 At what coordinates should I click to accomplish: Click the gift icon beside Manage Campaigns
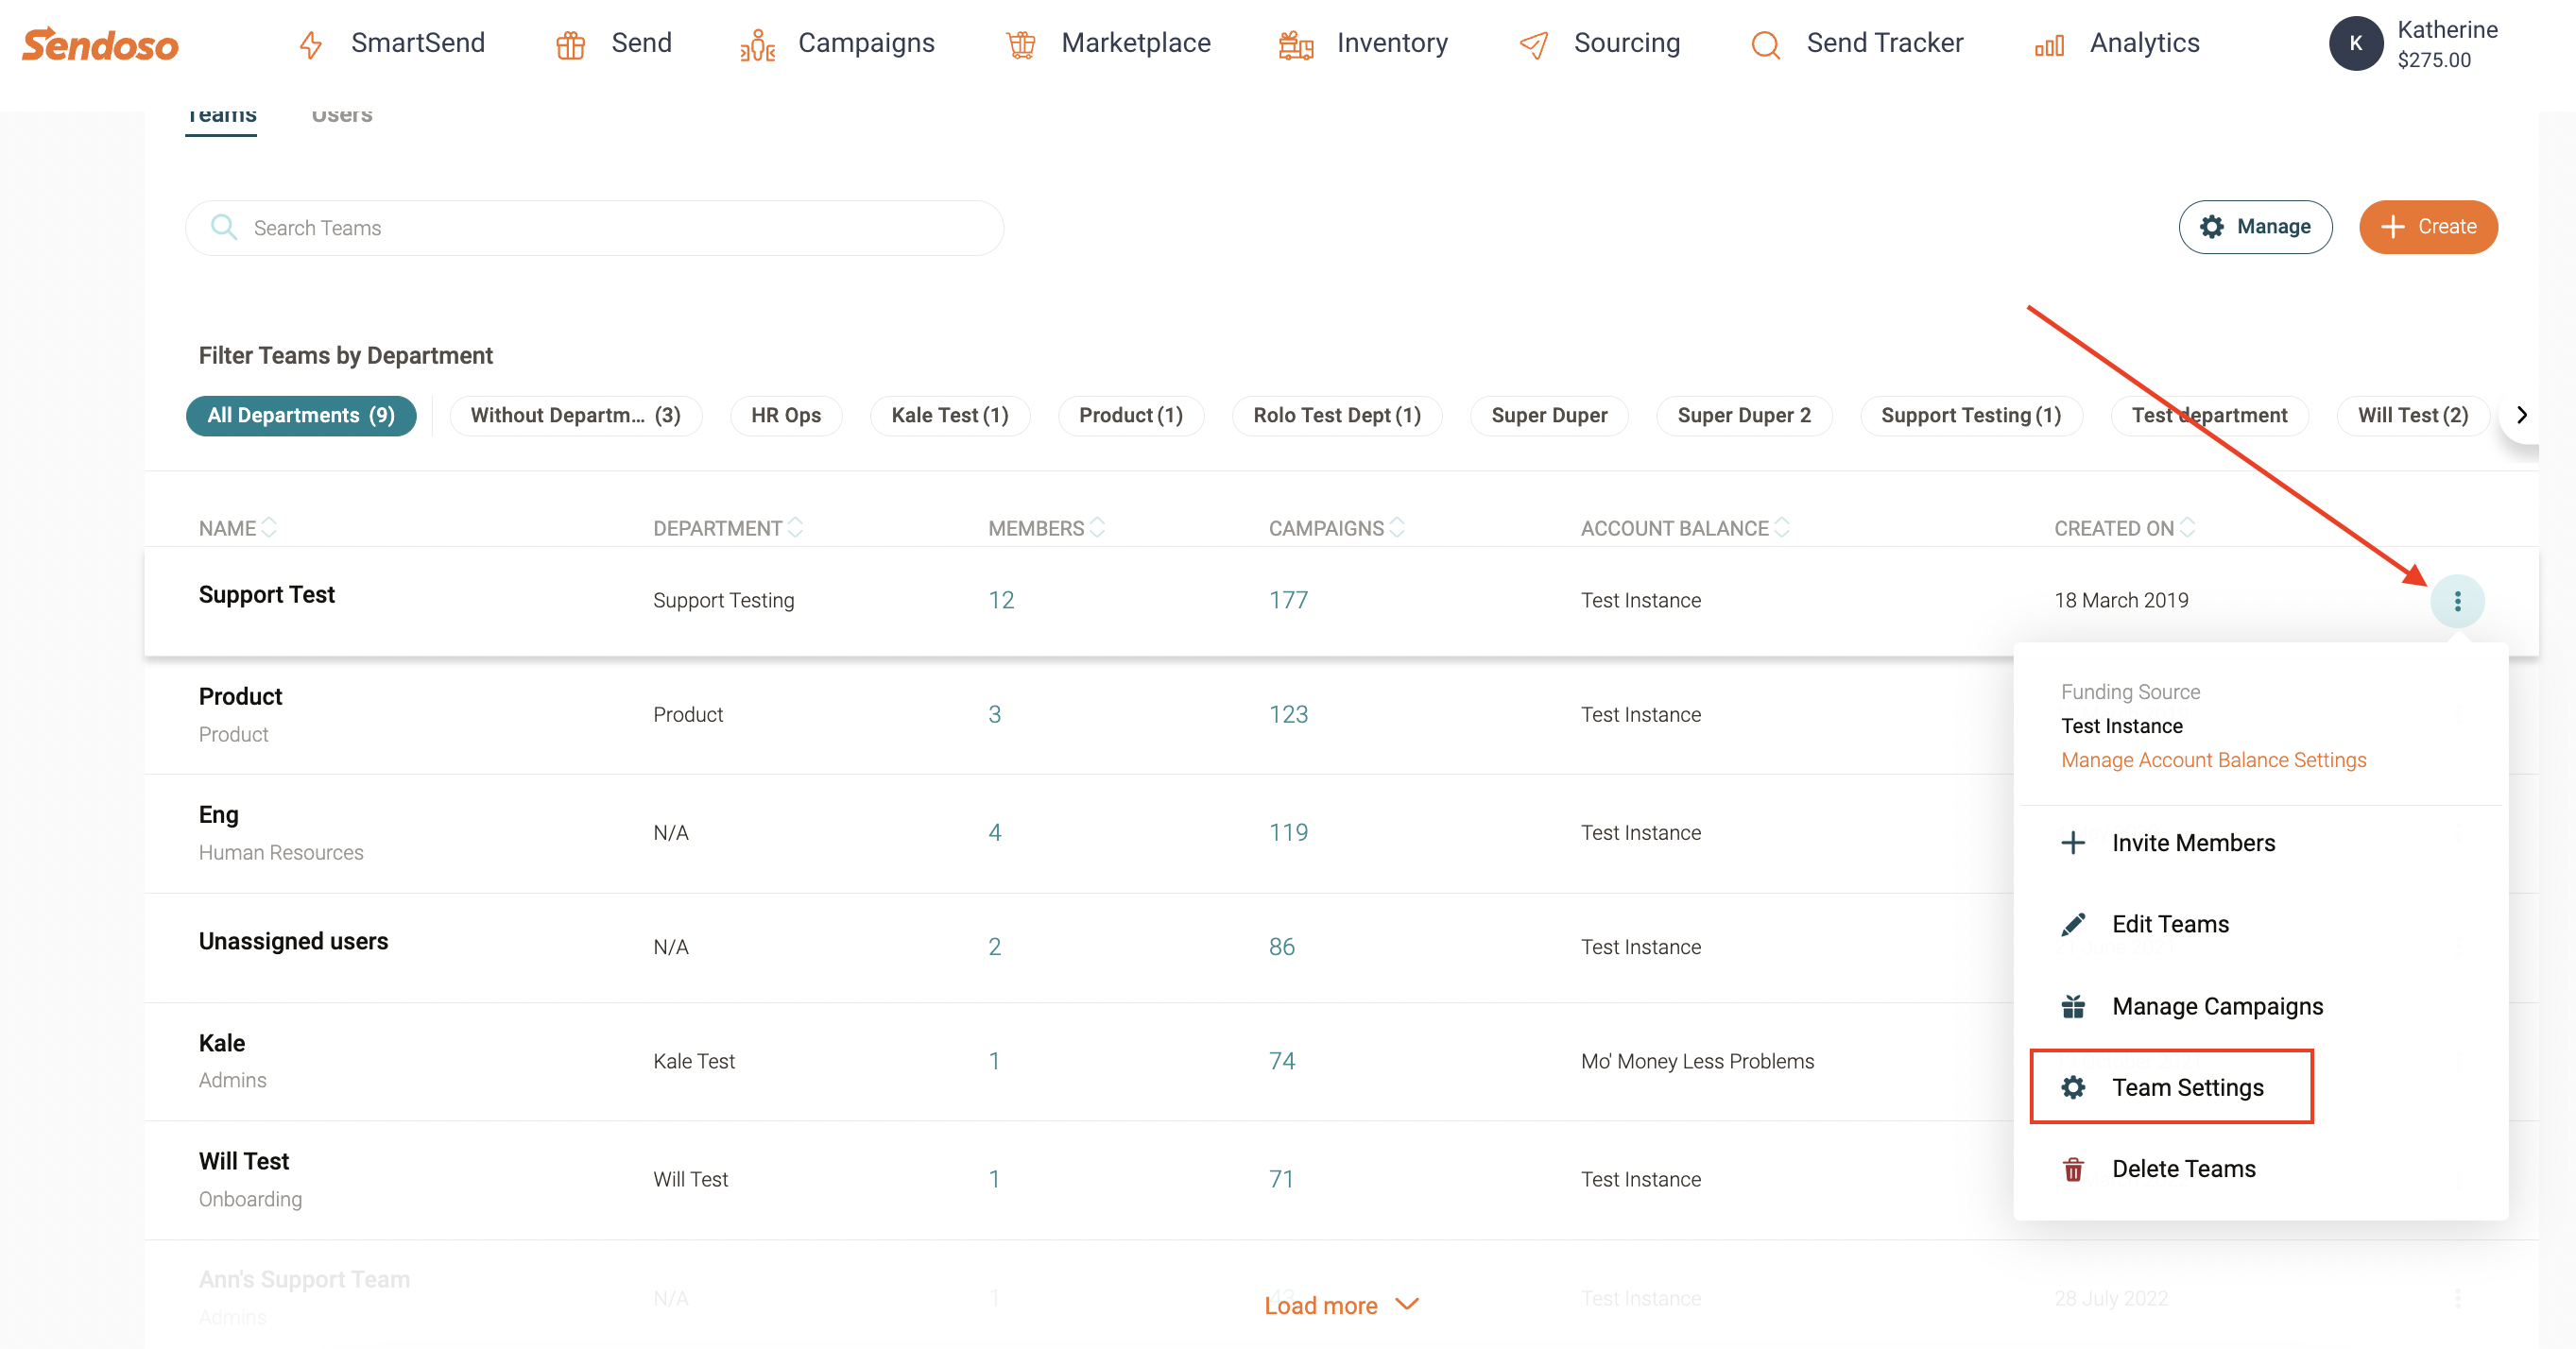point(2074,1006)
